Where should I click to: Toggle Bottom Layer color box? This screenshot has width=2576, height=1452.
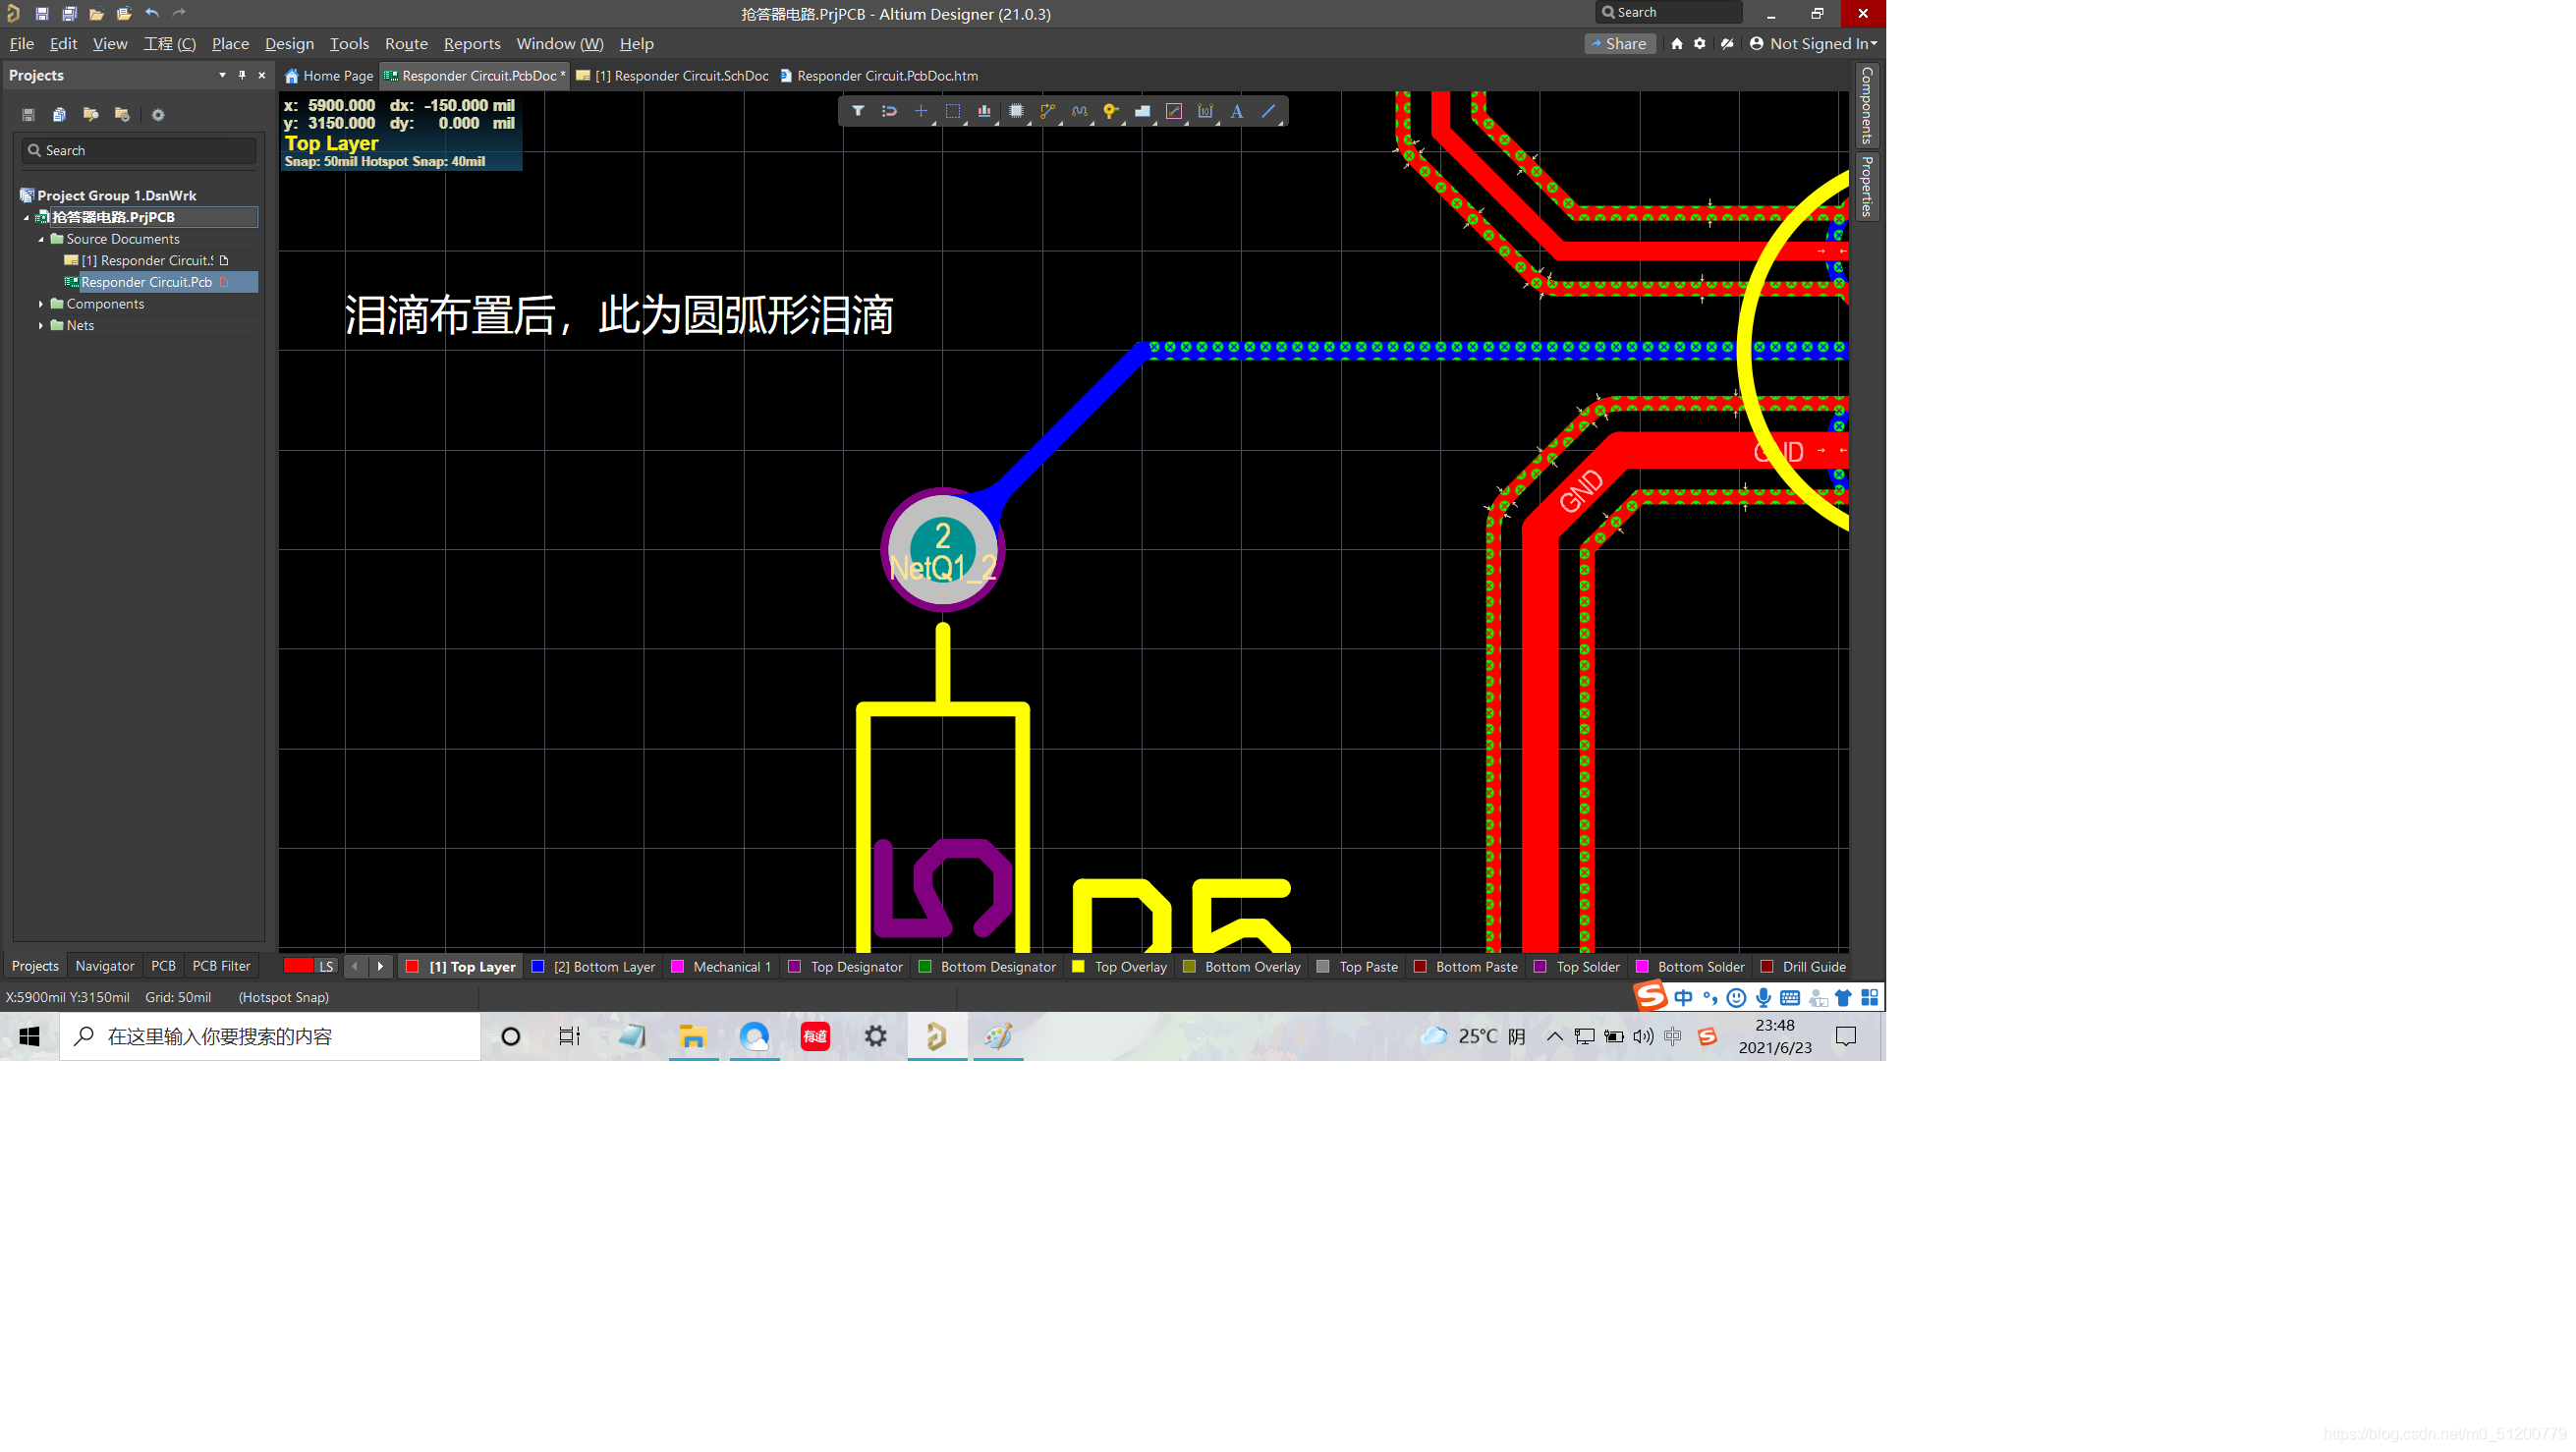pos(538,966)
